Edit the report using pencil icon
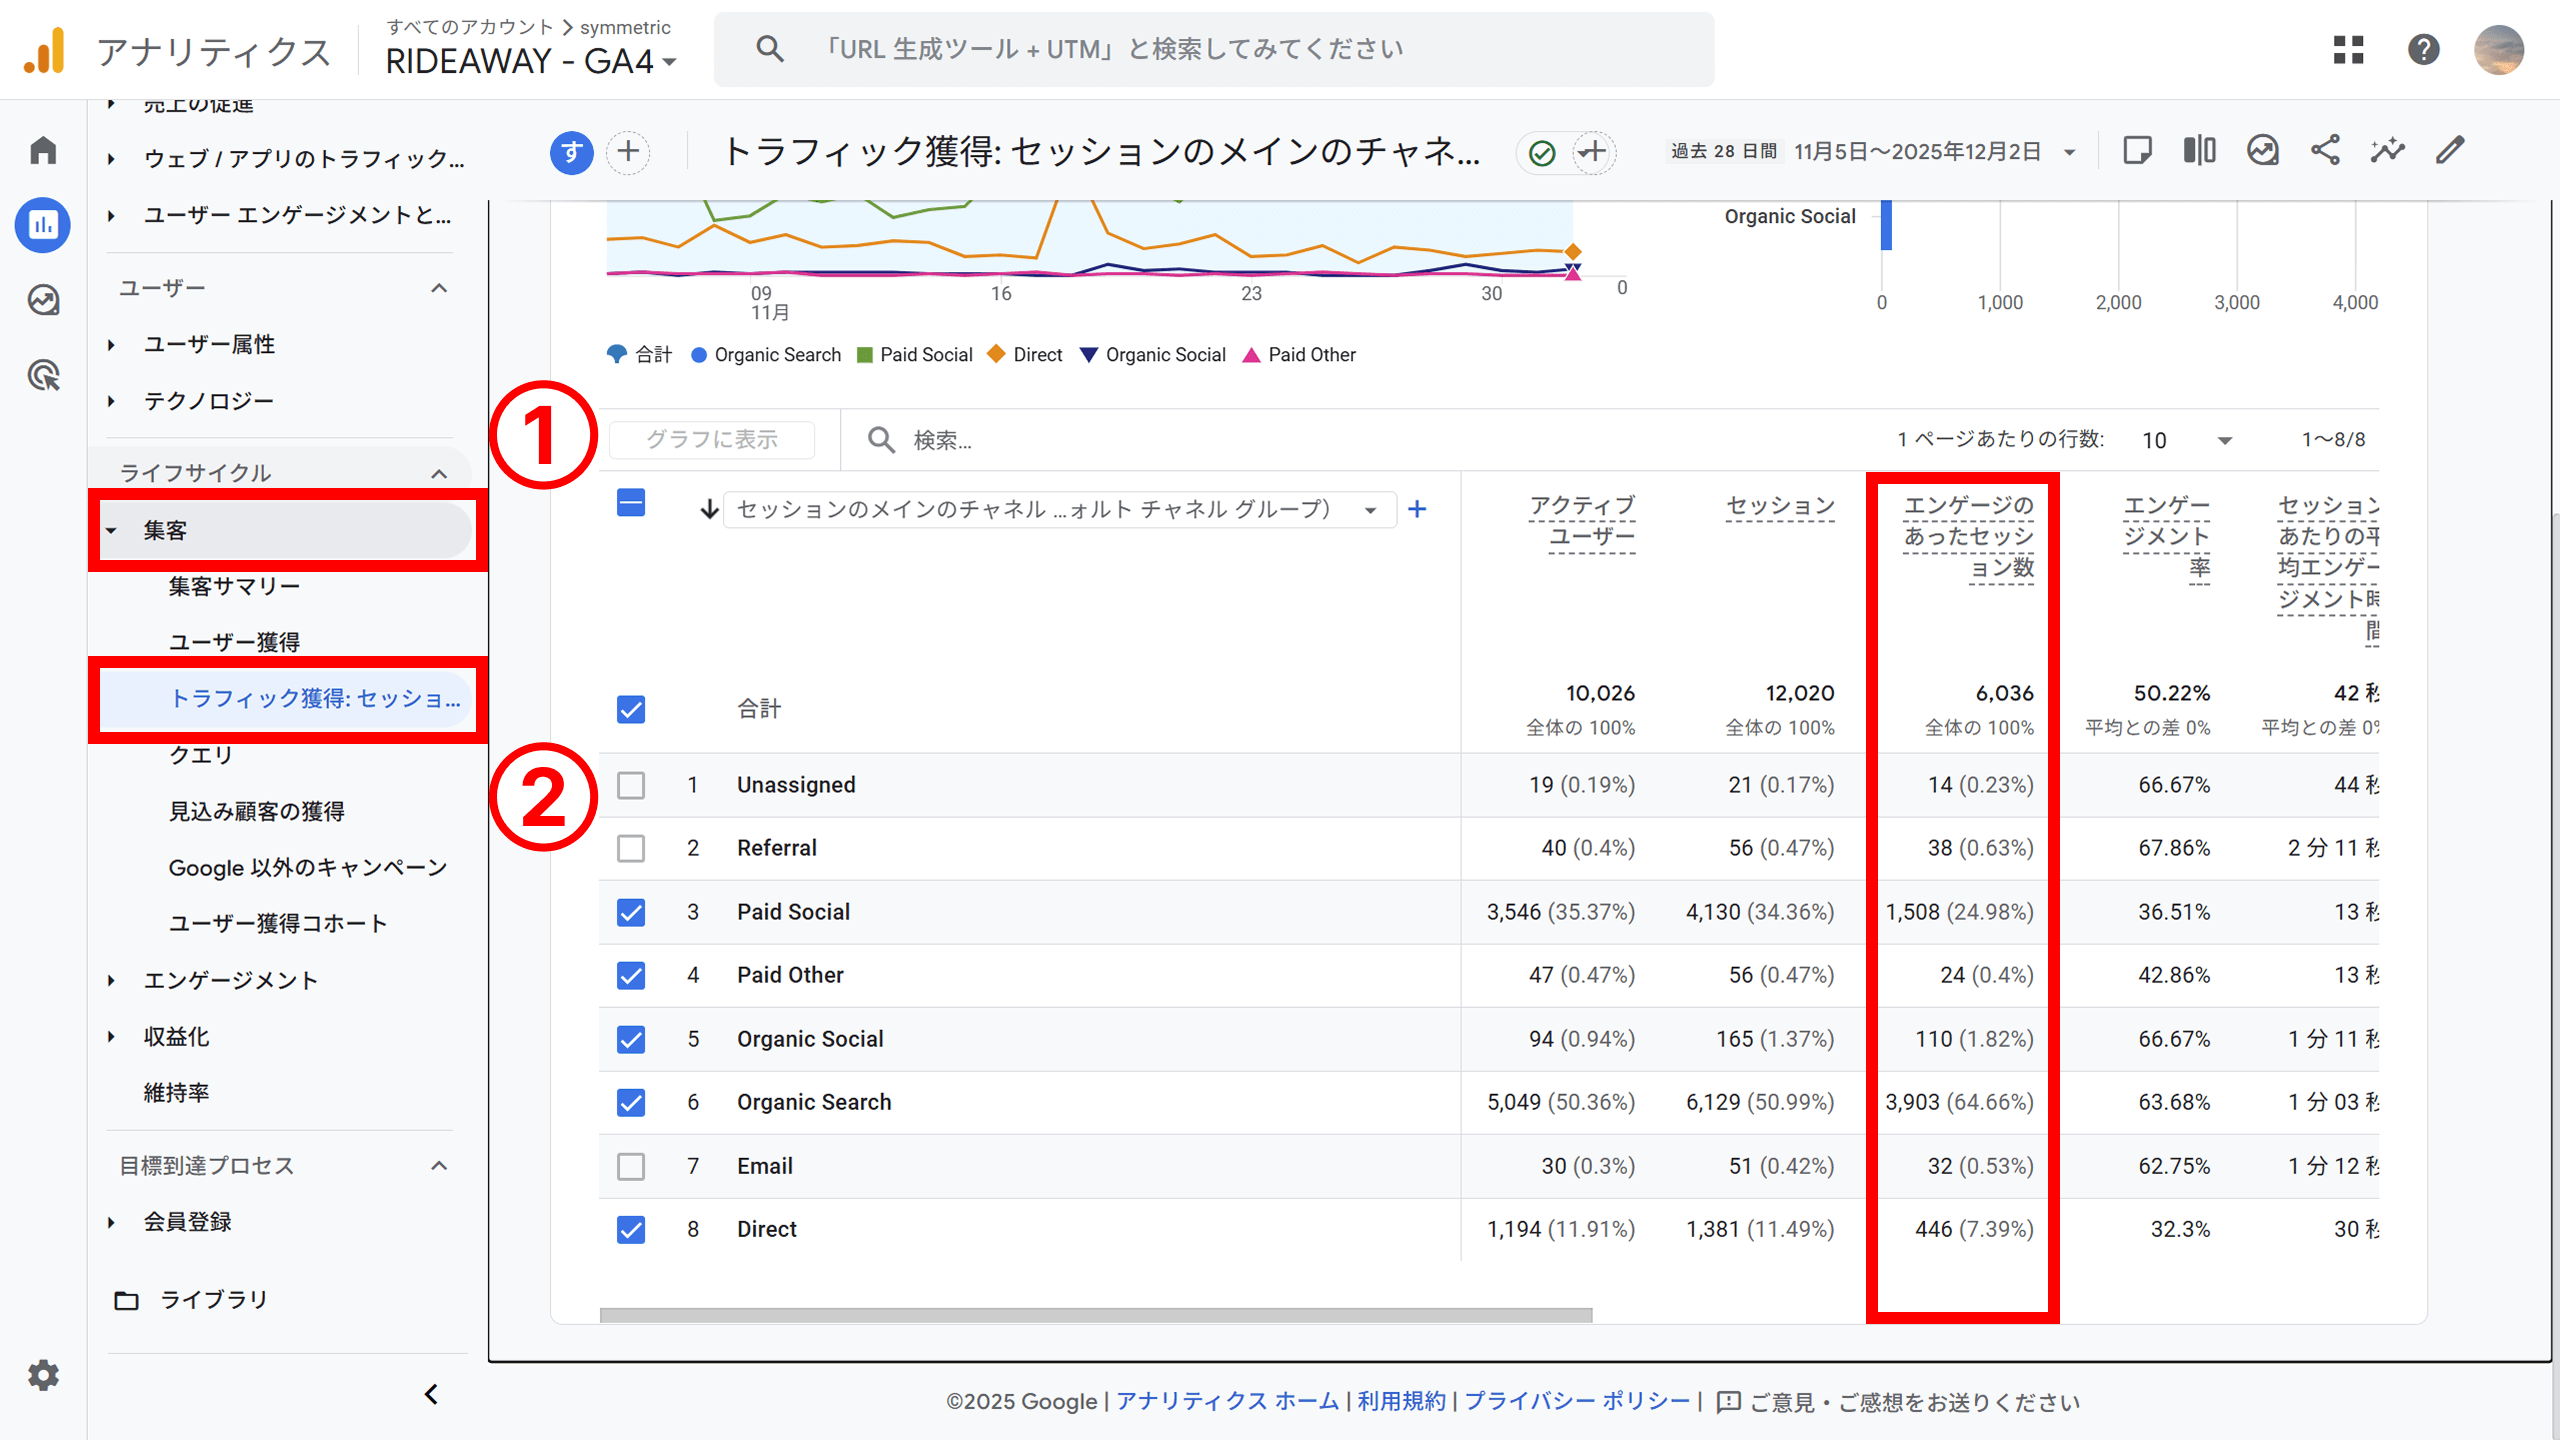The image size is (2560, 1440). click(x=2451, y=150)
